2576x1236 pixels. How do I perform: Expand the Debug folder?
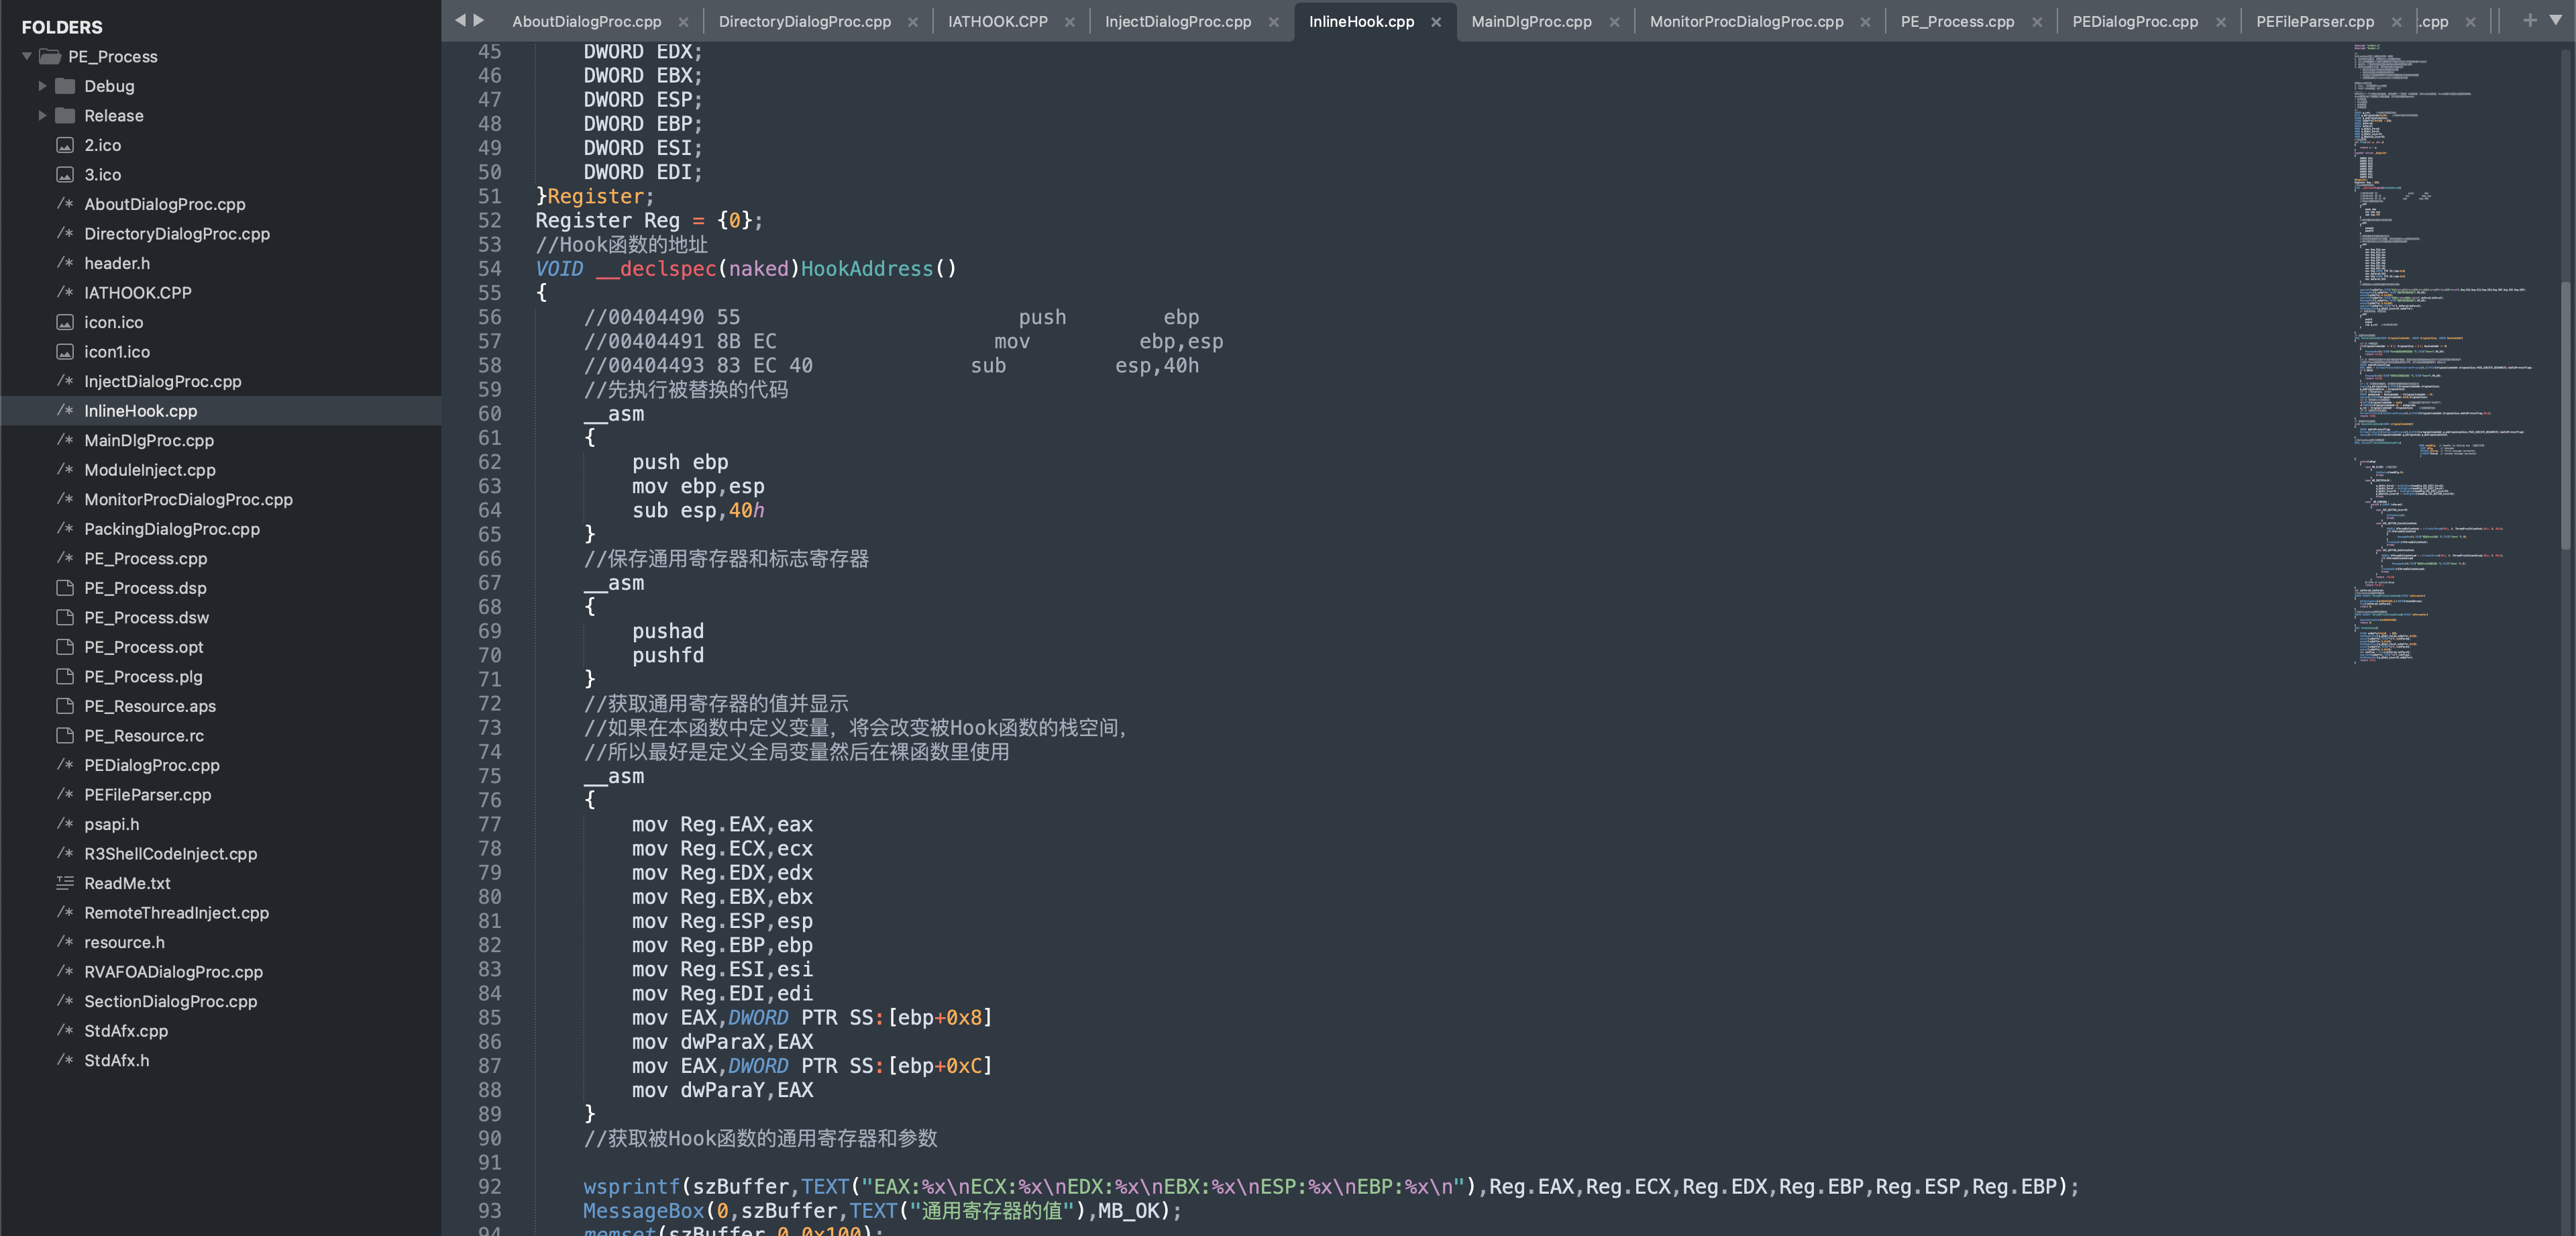tap(43, 86)
